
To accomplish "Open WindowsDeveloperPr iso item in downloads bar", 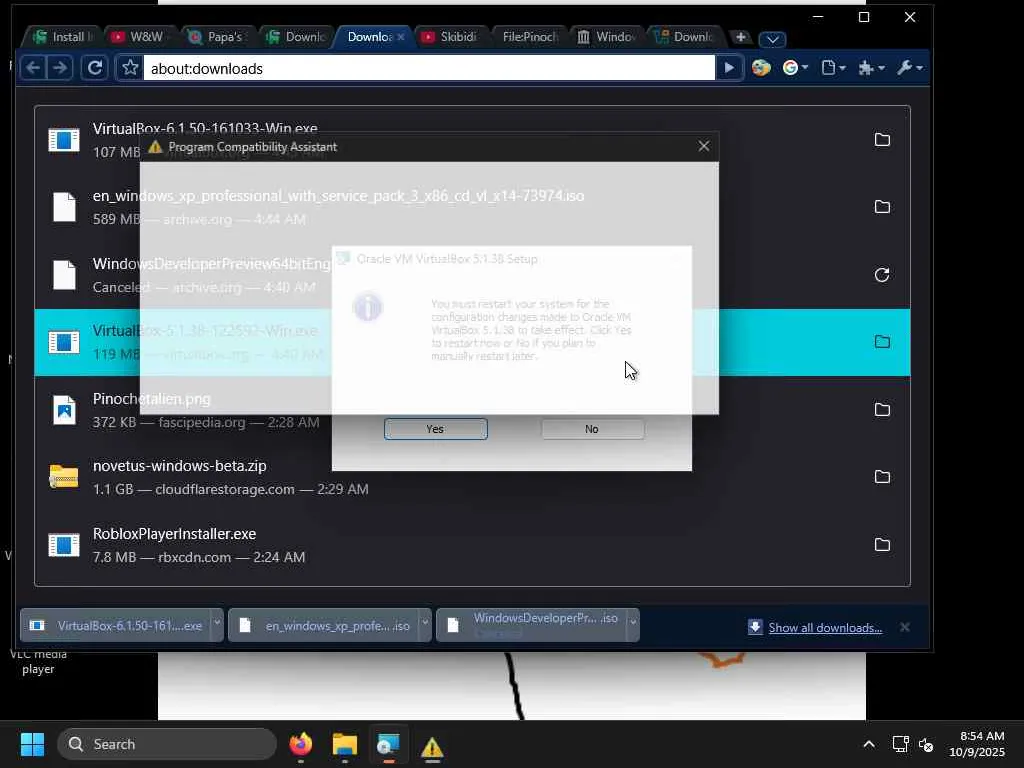I will [532, 626].
